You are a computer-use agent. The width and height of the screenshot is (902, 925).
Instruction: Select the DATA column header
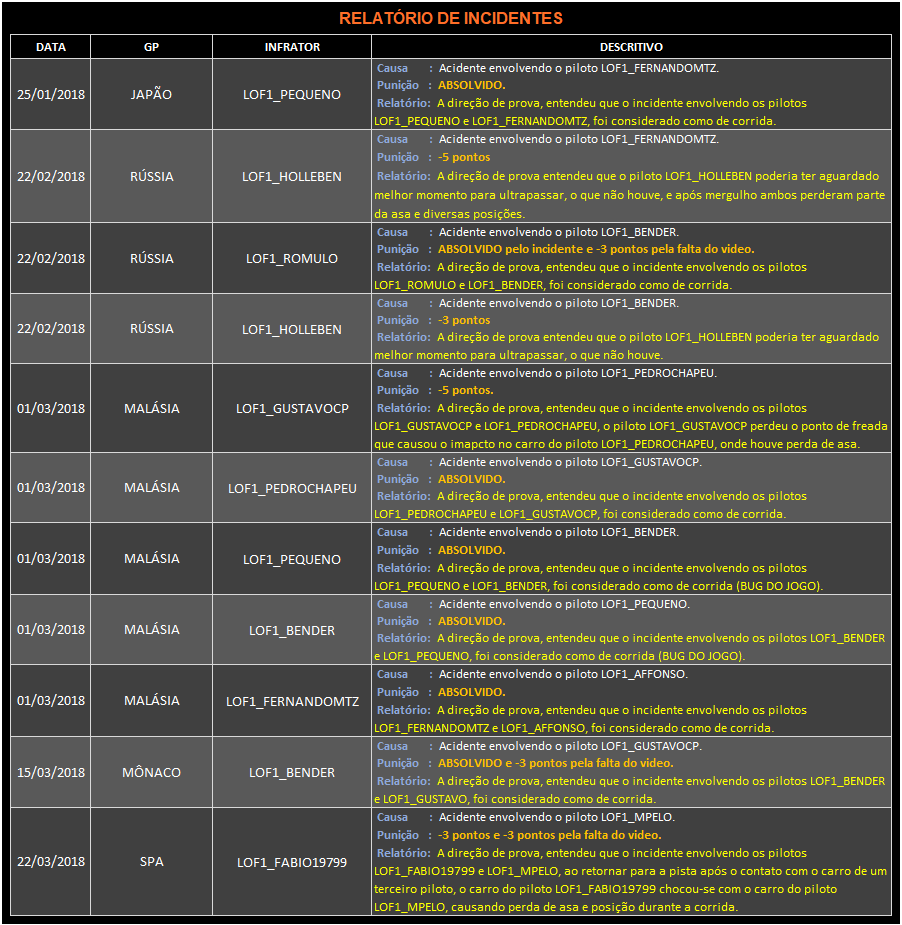(x=51, y=47)
